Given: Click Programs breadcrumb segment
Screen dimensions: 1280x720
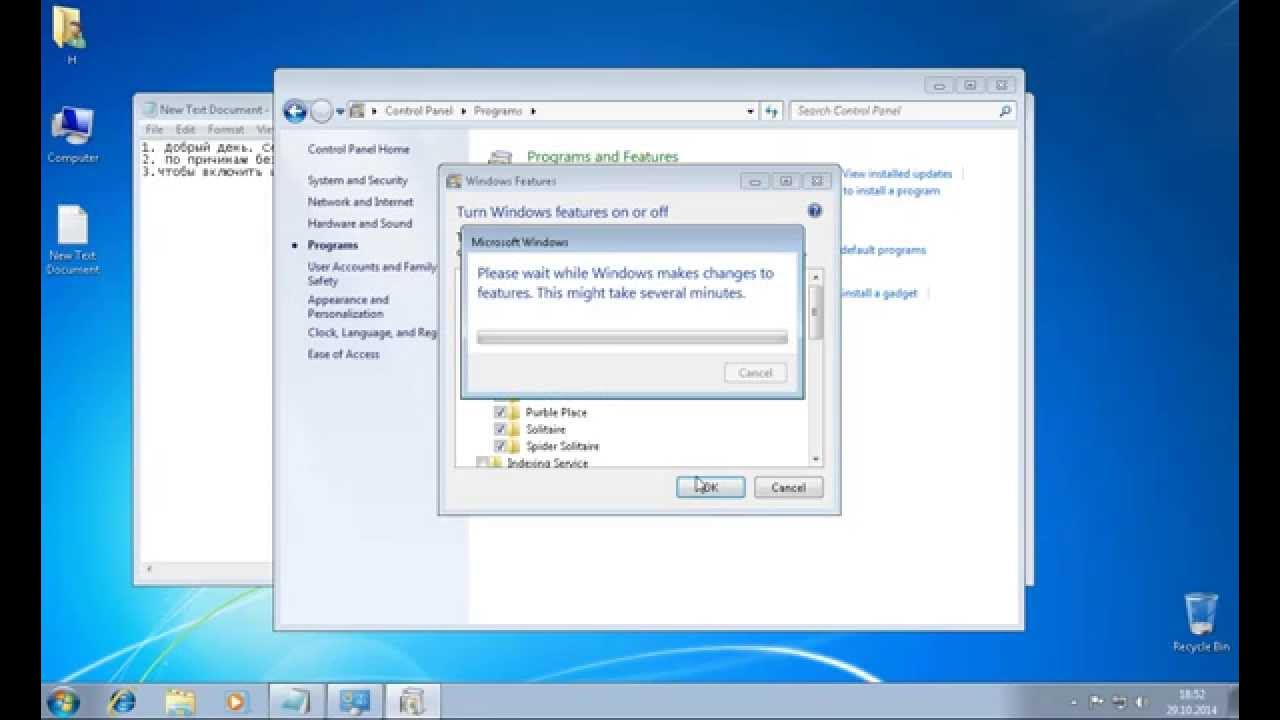Looking at the screenshot, I should (x=498, y=111).
